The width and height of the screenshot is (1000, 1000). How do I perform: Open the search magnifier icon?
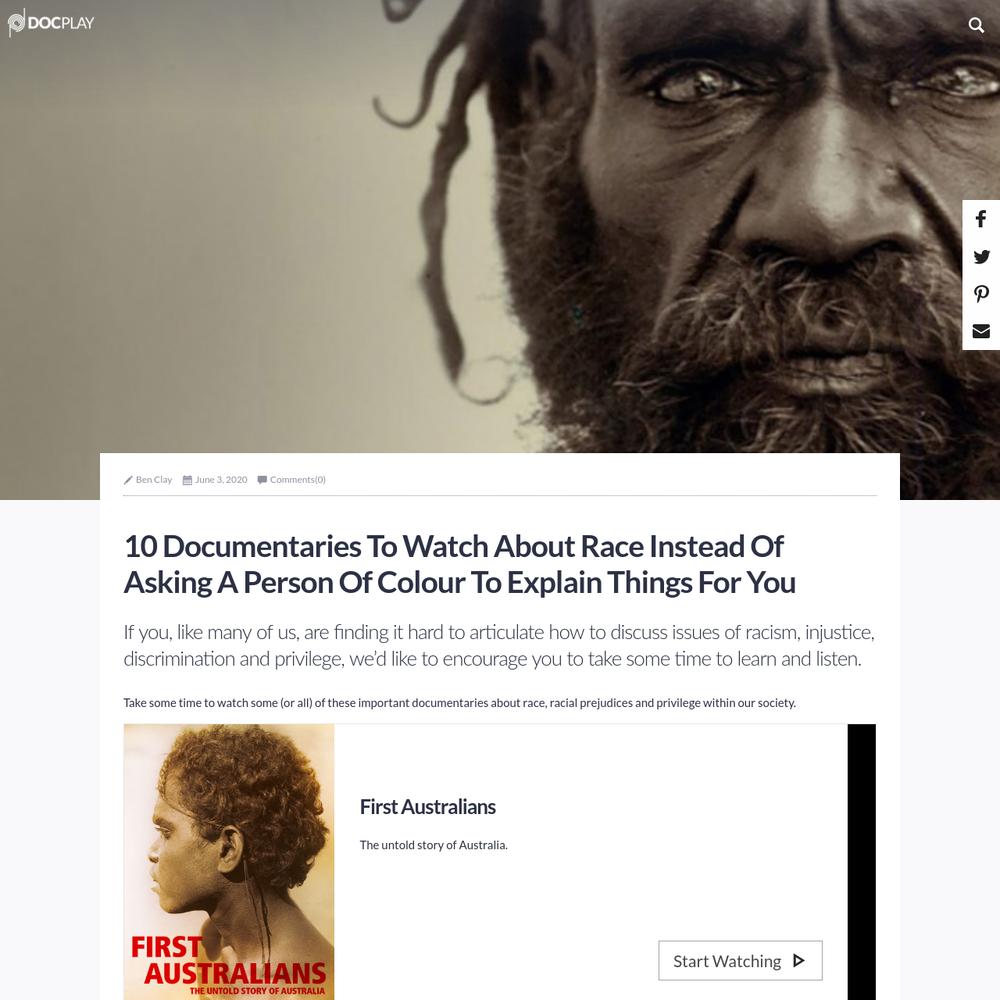[976, 25]
